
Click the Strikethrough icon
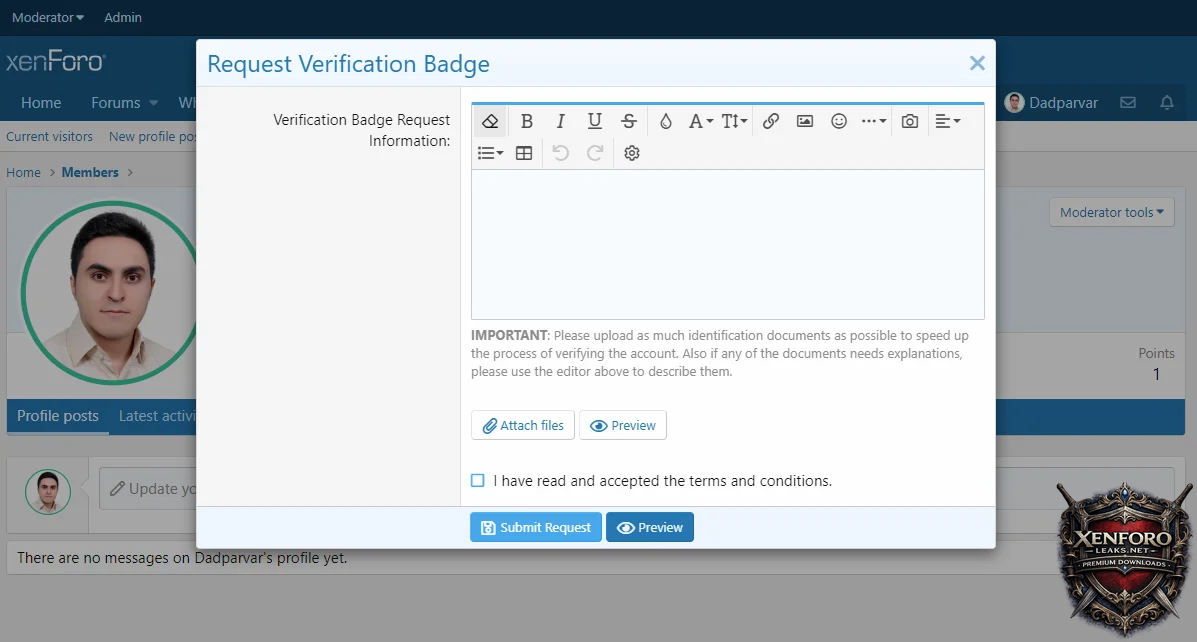tap(629, 121)
